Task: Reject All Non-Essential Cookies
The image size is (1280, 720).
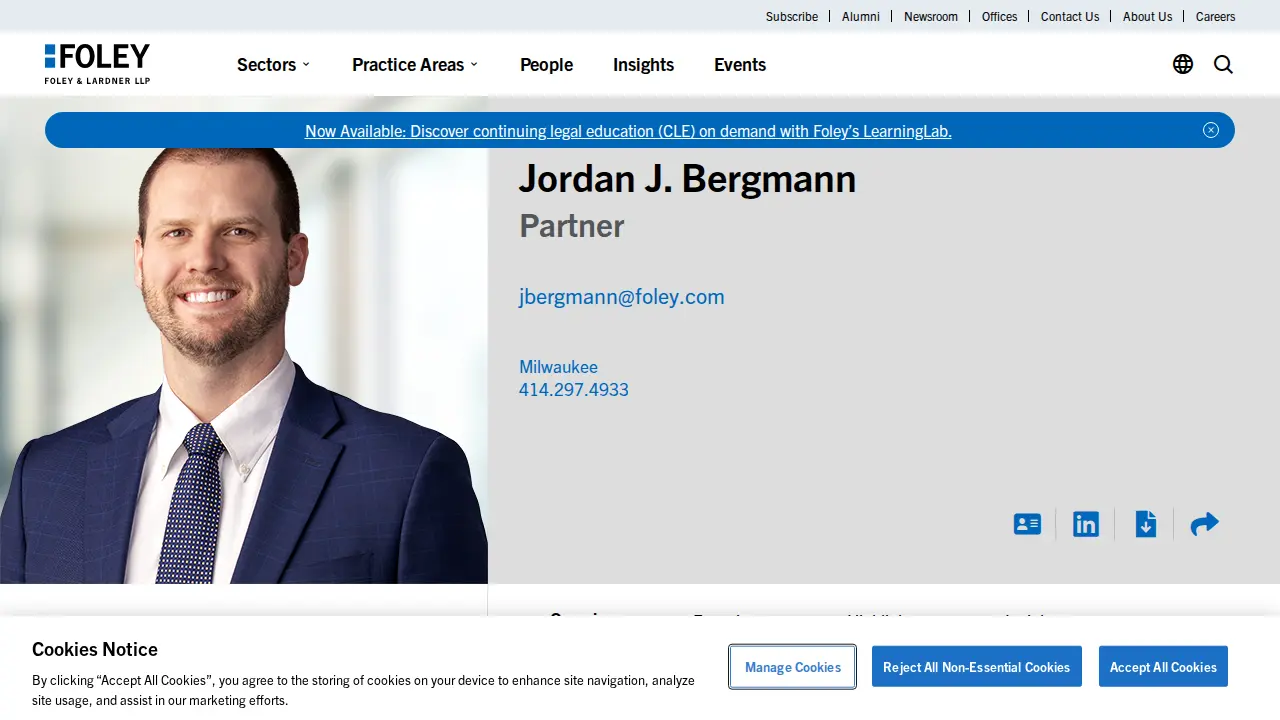Action: point(977,667)
